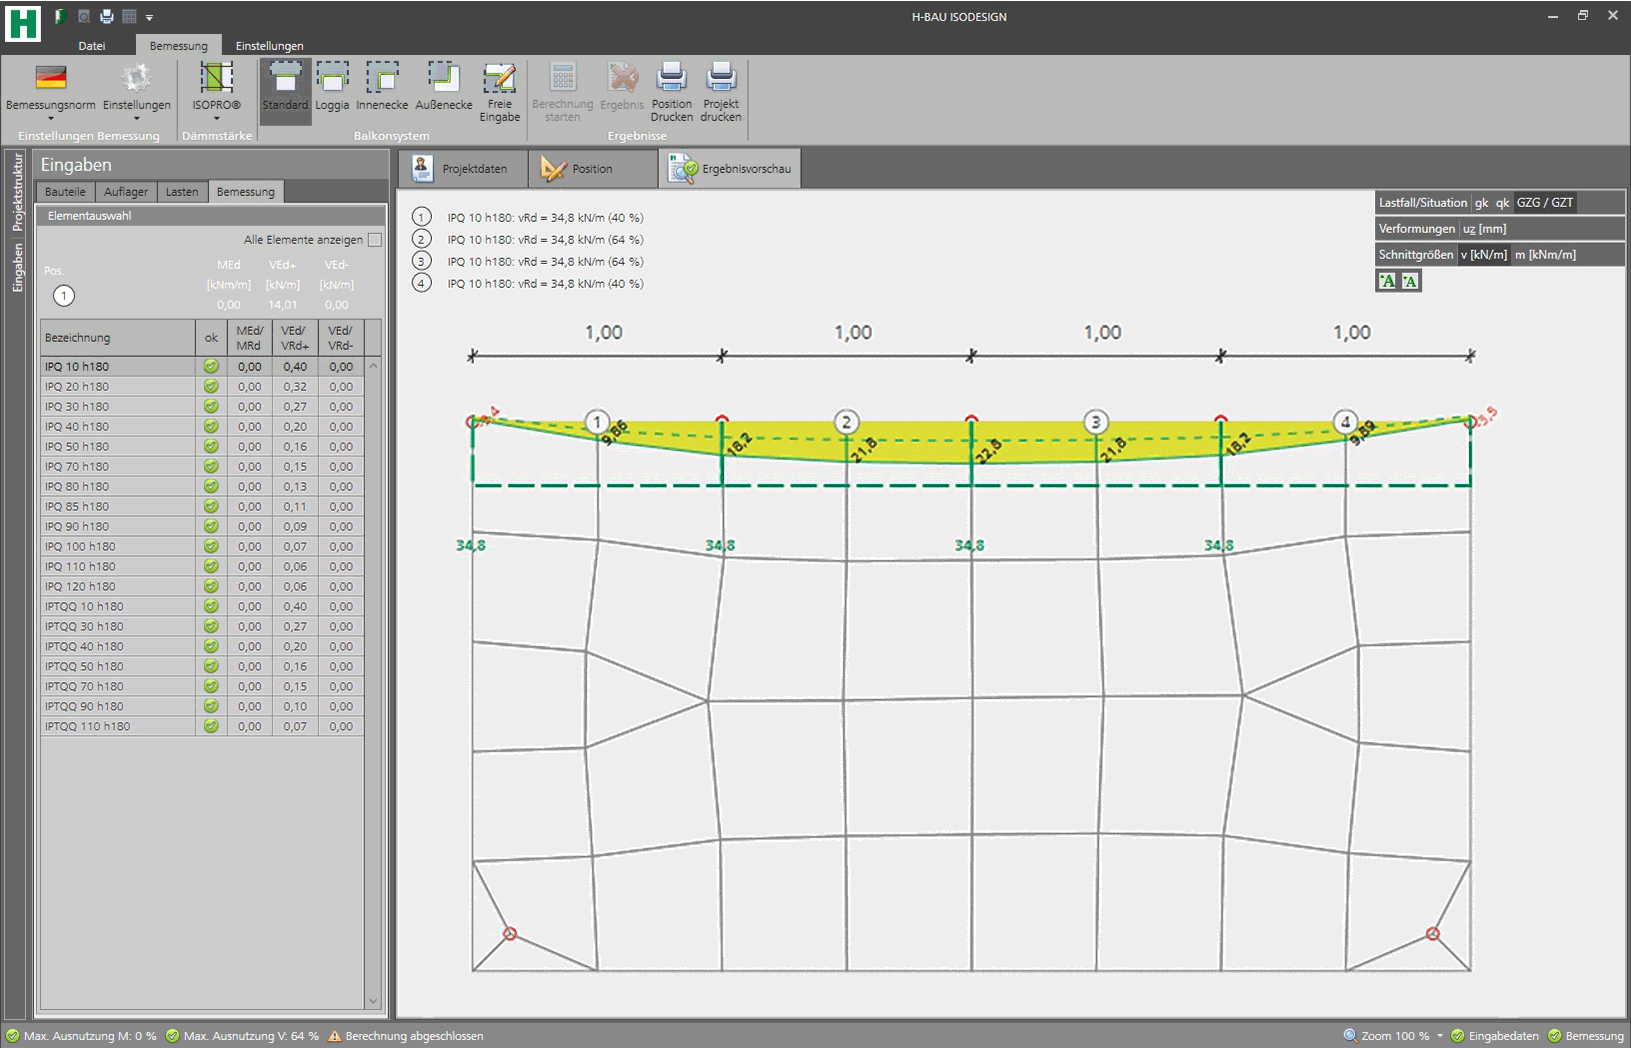
Task: Open the quick access toolbar customize arrow
Action: pos(149,17)
